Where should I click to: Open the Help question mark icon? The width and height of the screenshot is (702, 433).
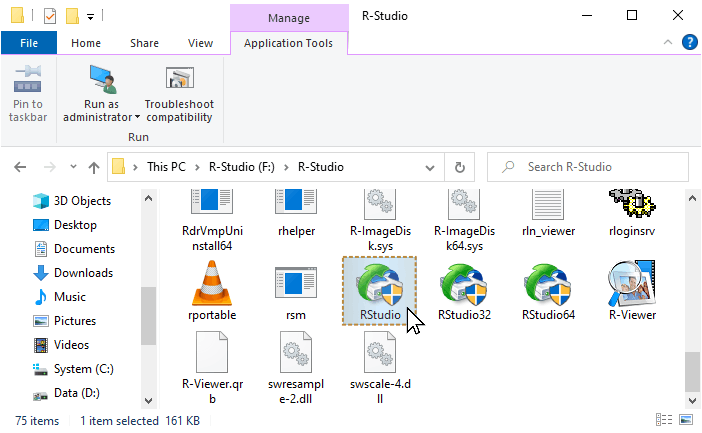click(x=689, y=43)
